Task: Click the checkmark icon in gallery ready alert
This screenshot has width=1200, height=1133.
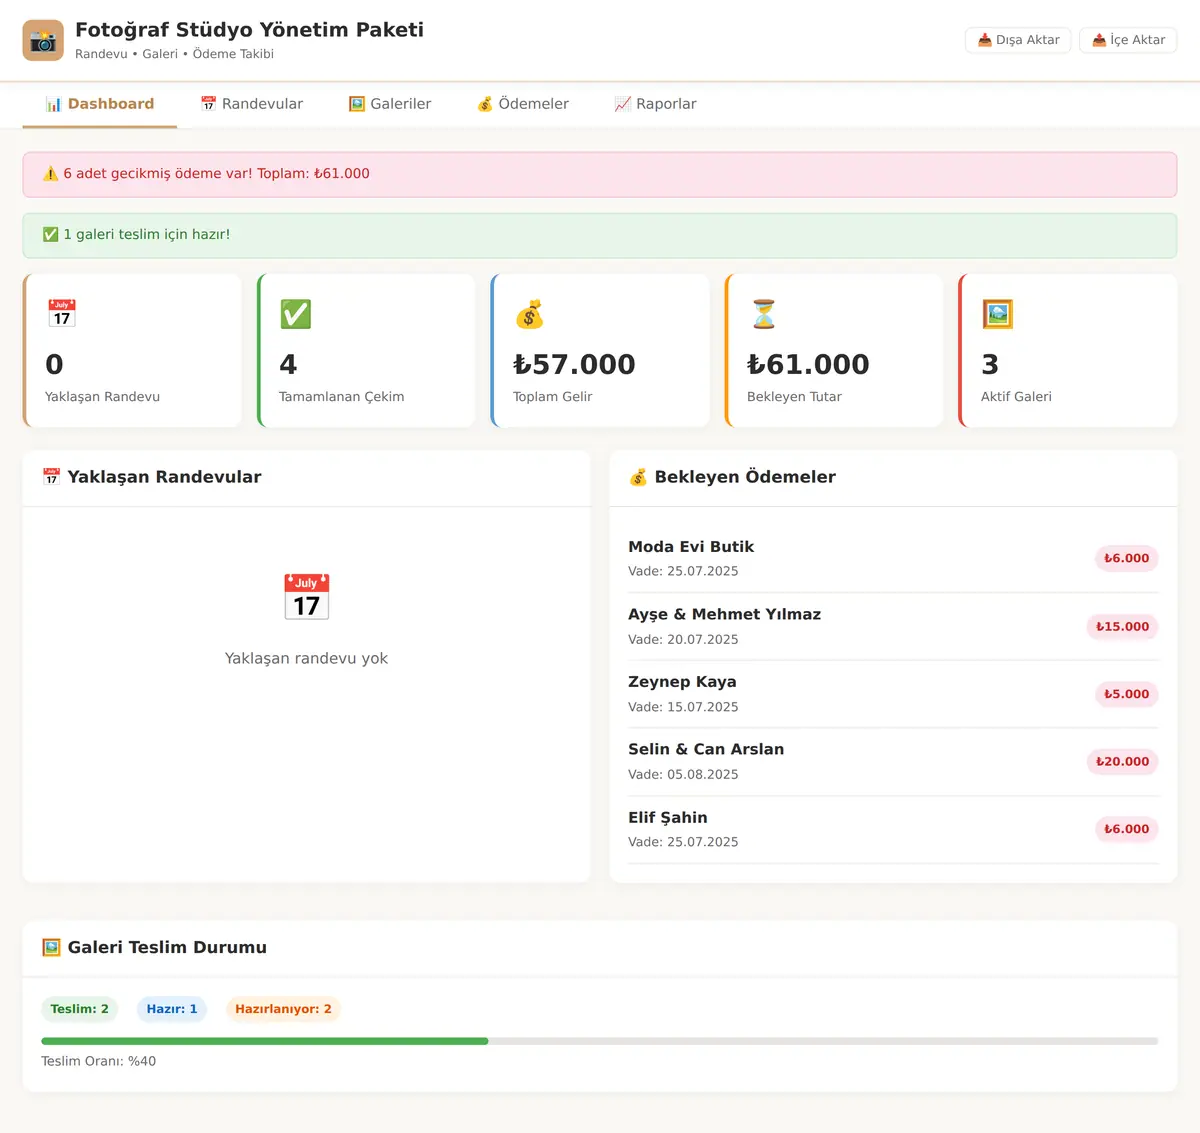Action: tap(51, 235)
